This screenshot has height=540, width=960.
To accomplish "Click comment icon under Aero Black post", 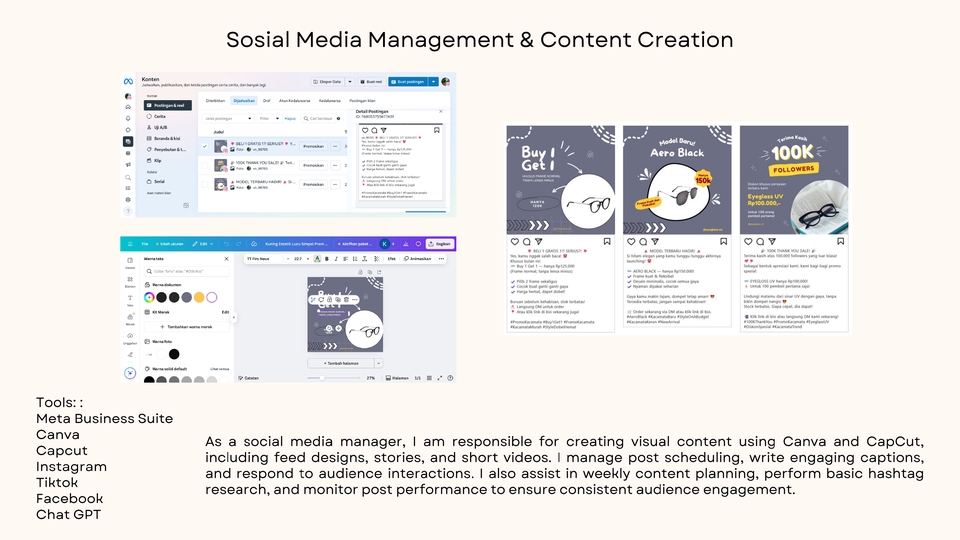I will click(642, 242).
